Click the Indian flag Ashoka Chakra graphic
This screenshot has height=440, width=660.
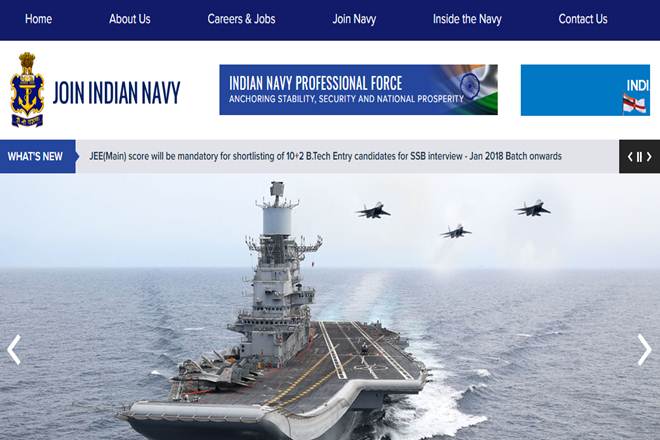pos(470,85)
